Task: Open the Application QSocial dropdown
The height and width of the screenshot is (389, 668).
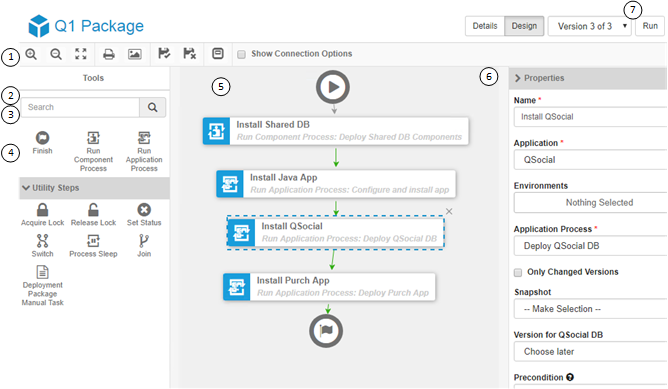Action: [590, 160]
